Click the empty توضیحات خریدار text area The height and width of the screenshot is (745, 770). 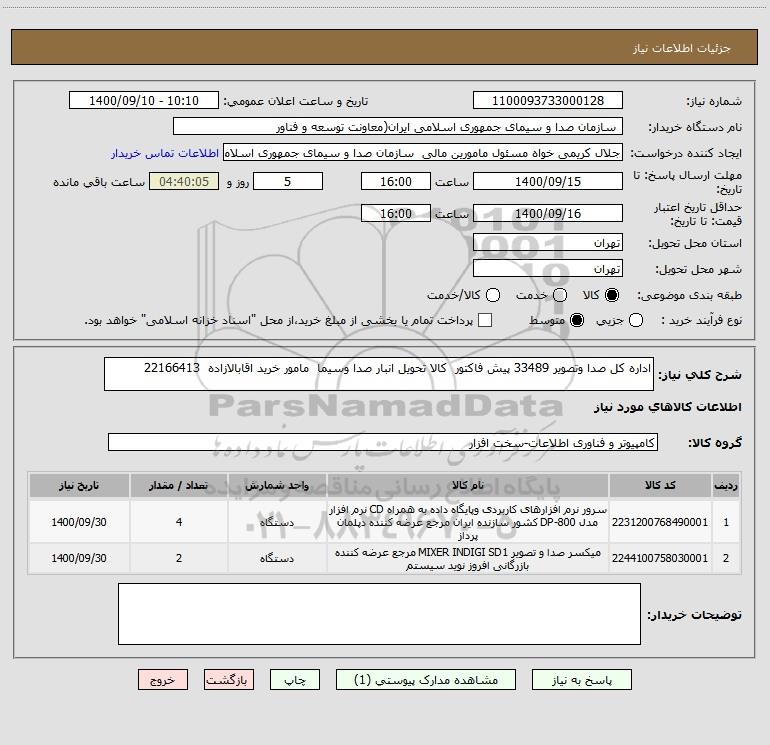[x=379, y=614]
